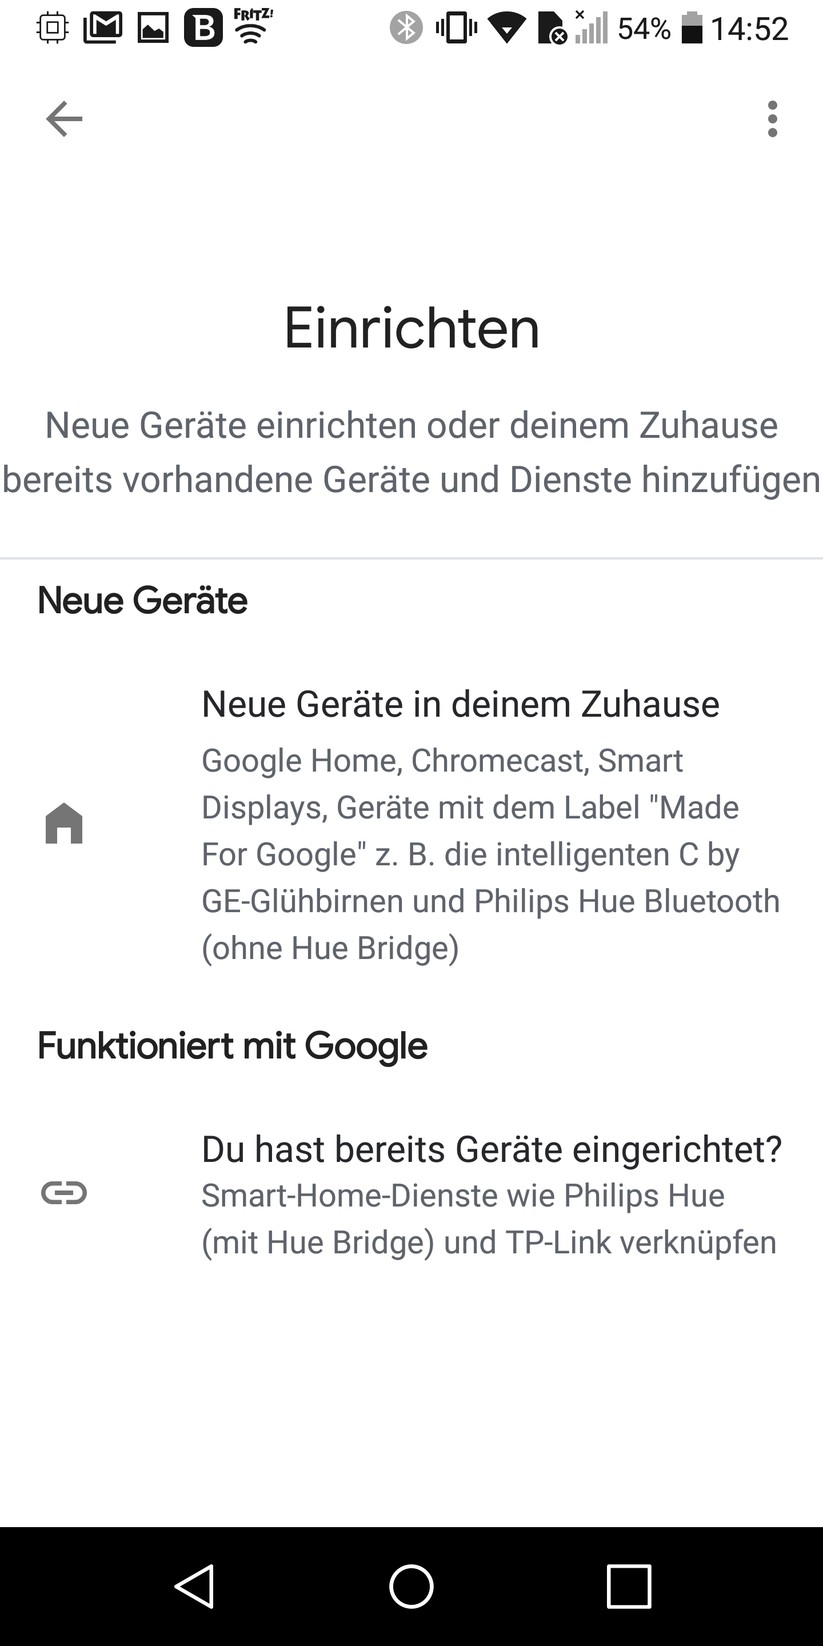Tap the Smart-Home-Dienste Philips Hue description
The image size is (823, 1646).
(489, 1219)
